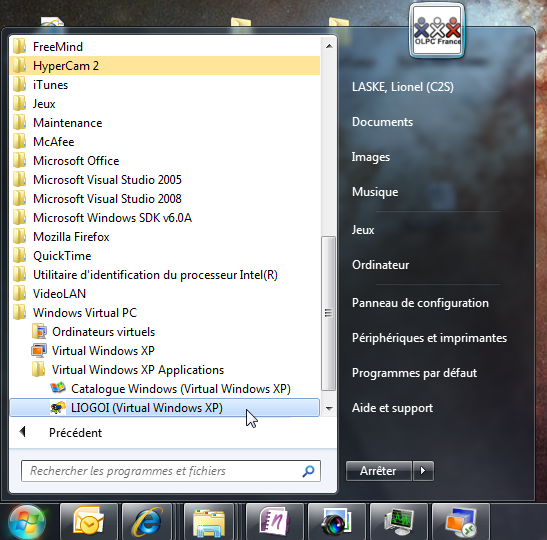
Task: Expand the Microsoft Office folder
Action: pyautogui.click(x=165, y=161)
